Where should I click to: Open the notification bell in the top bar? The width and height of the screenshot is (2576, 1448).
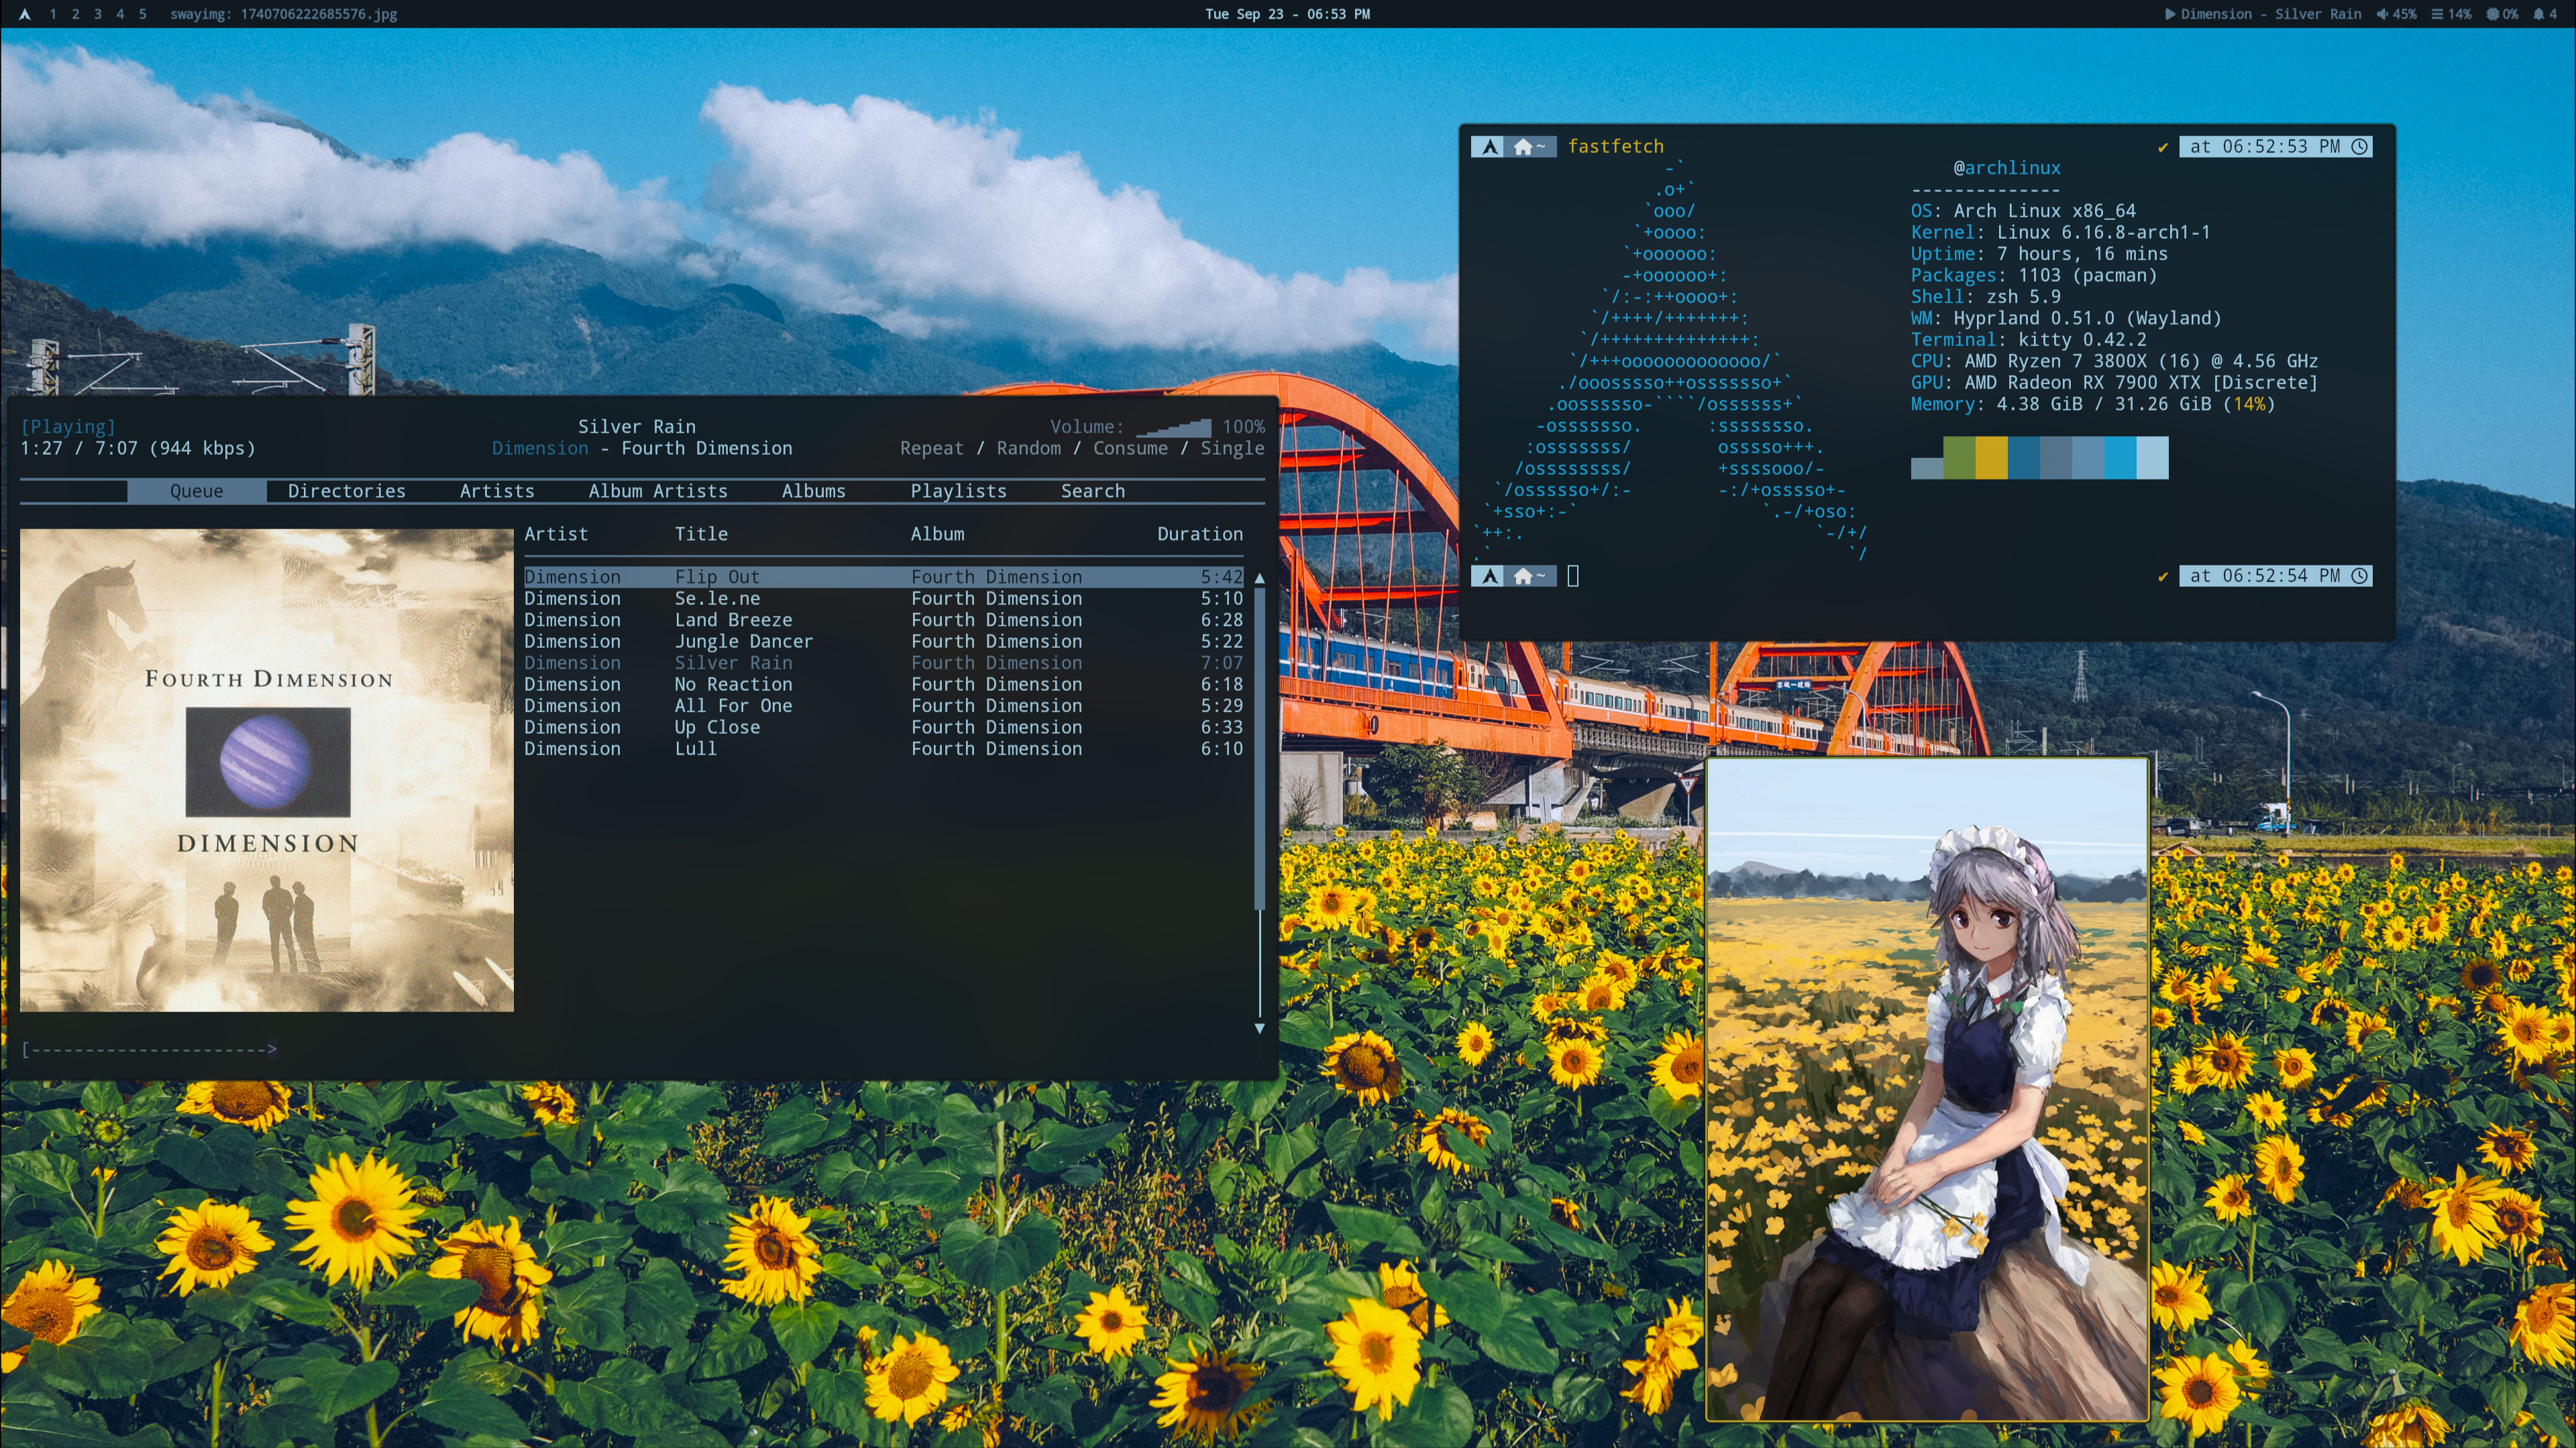(x=2538, y=14)
